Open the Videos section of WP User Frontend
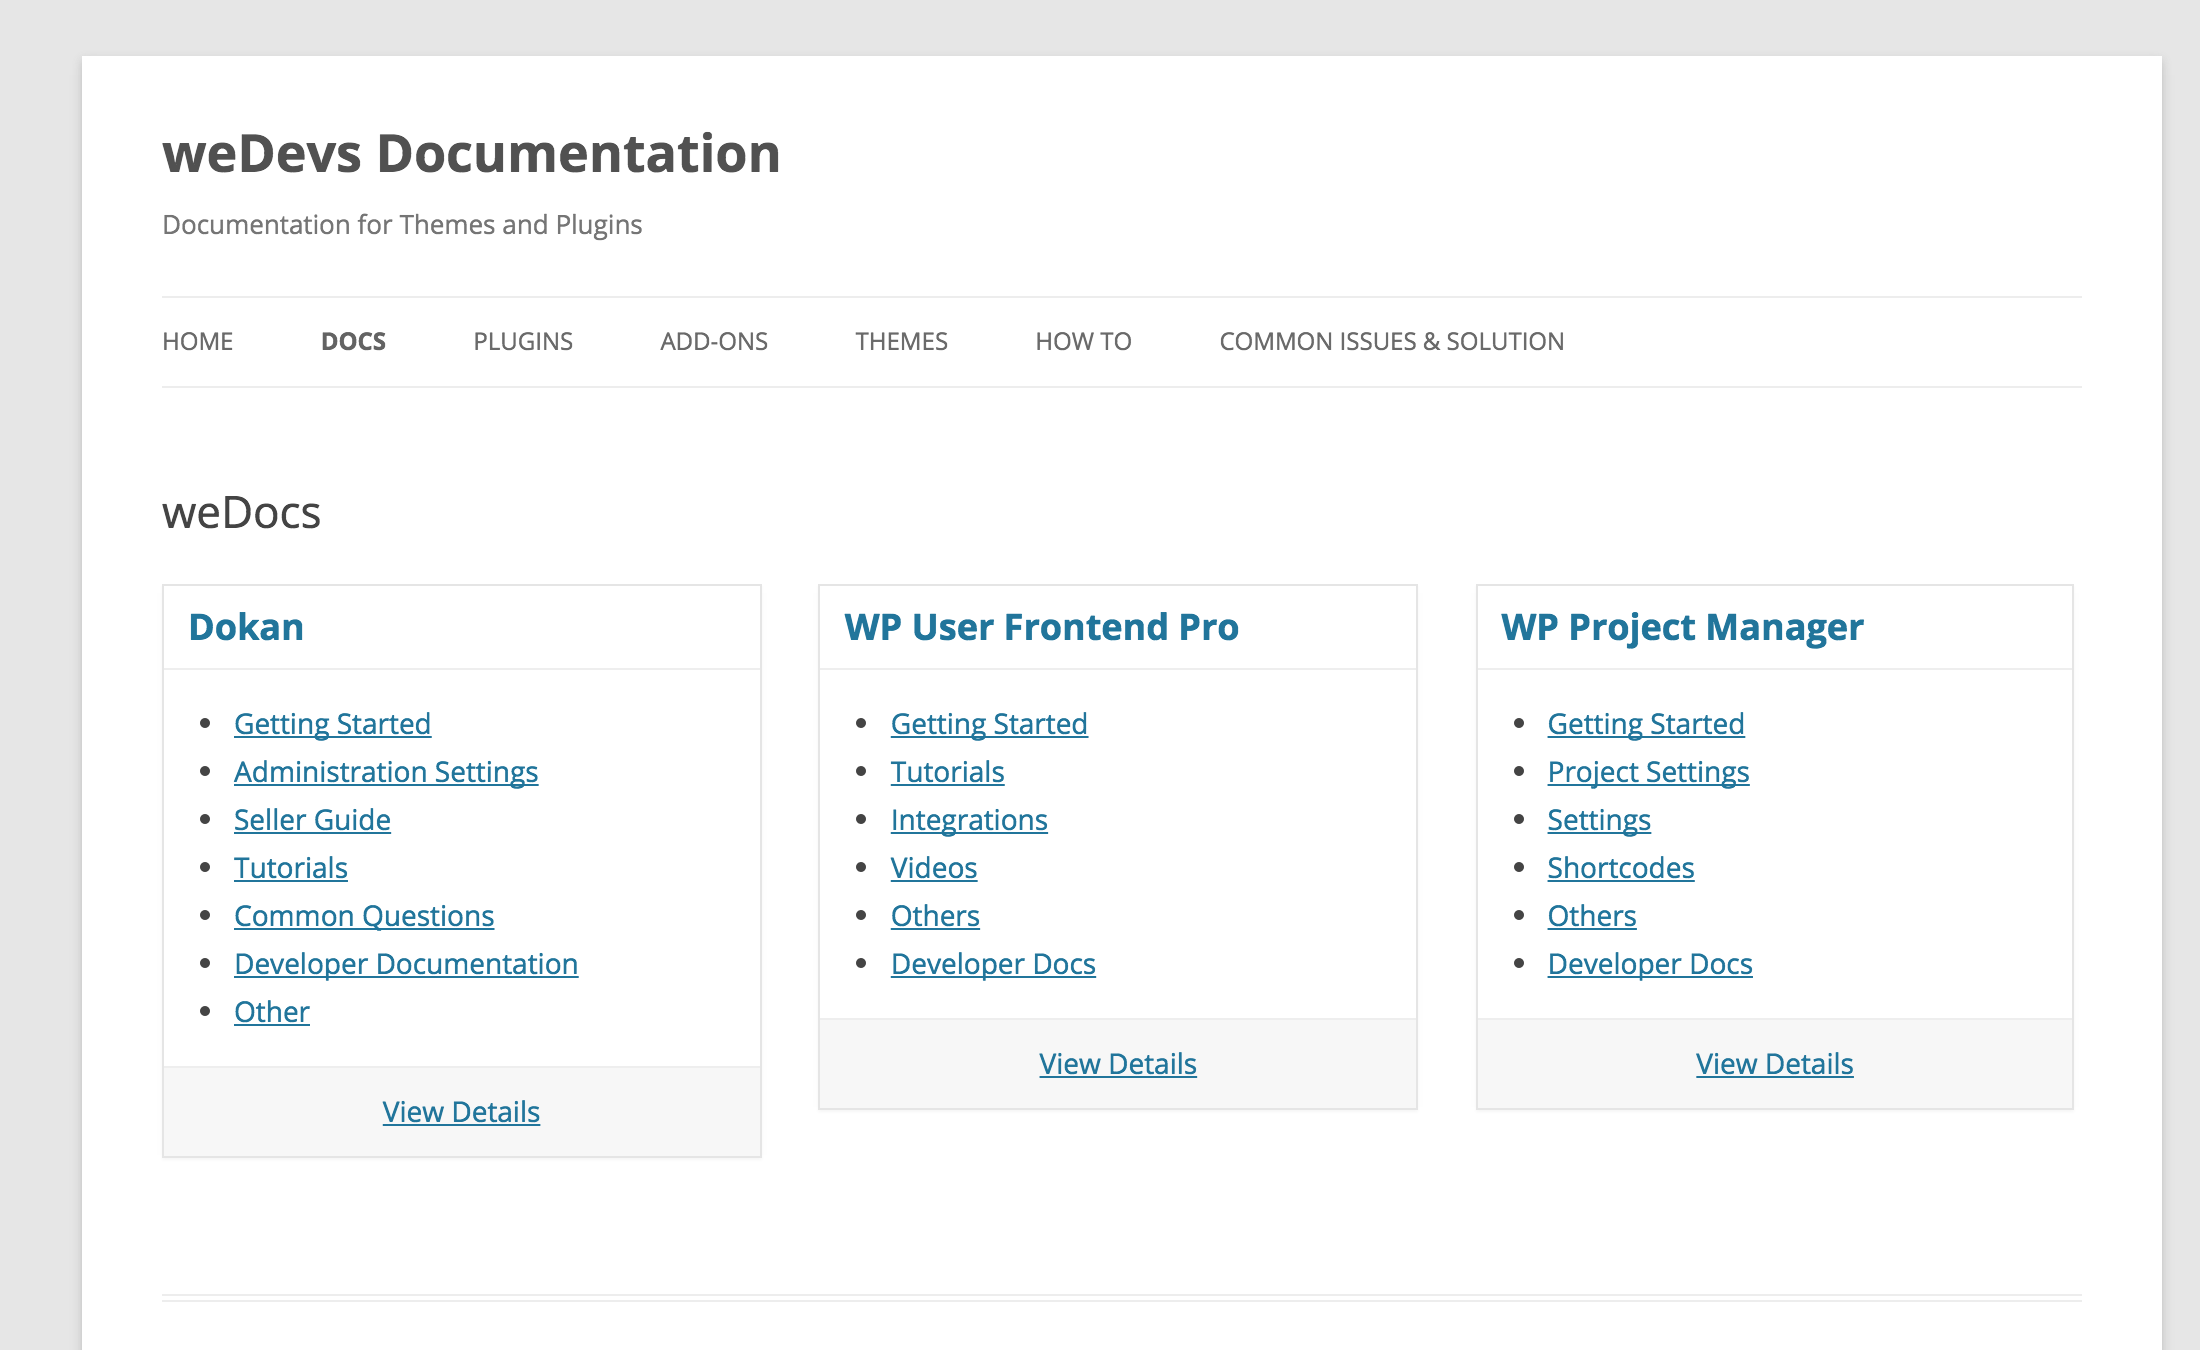2200x1350 pixels. point(933,867)
